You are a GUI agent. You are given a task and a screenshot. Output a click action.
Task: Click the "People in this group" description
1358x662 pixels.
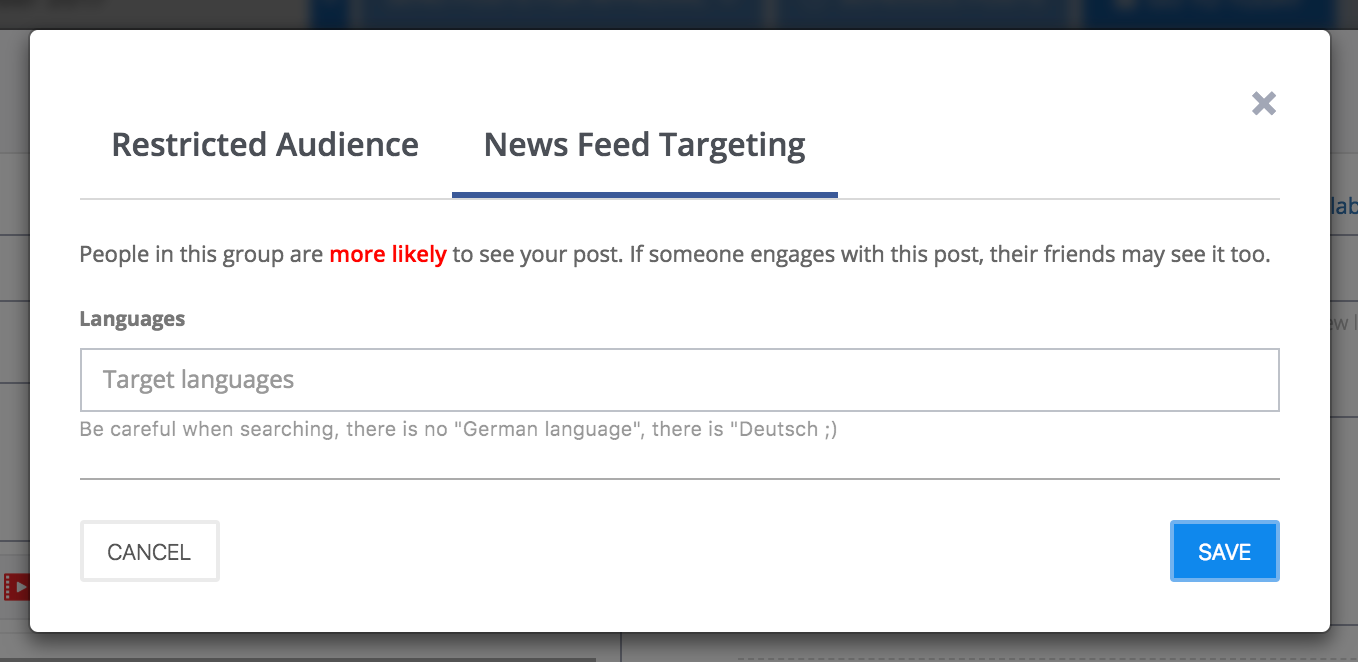pos(200,254)
